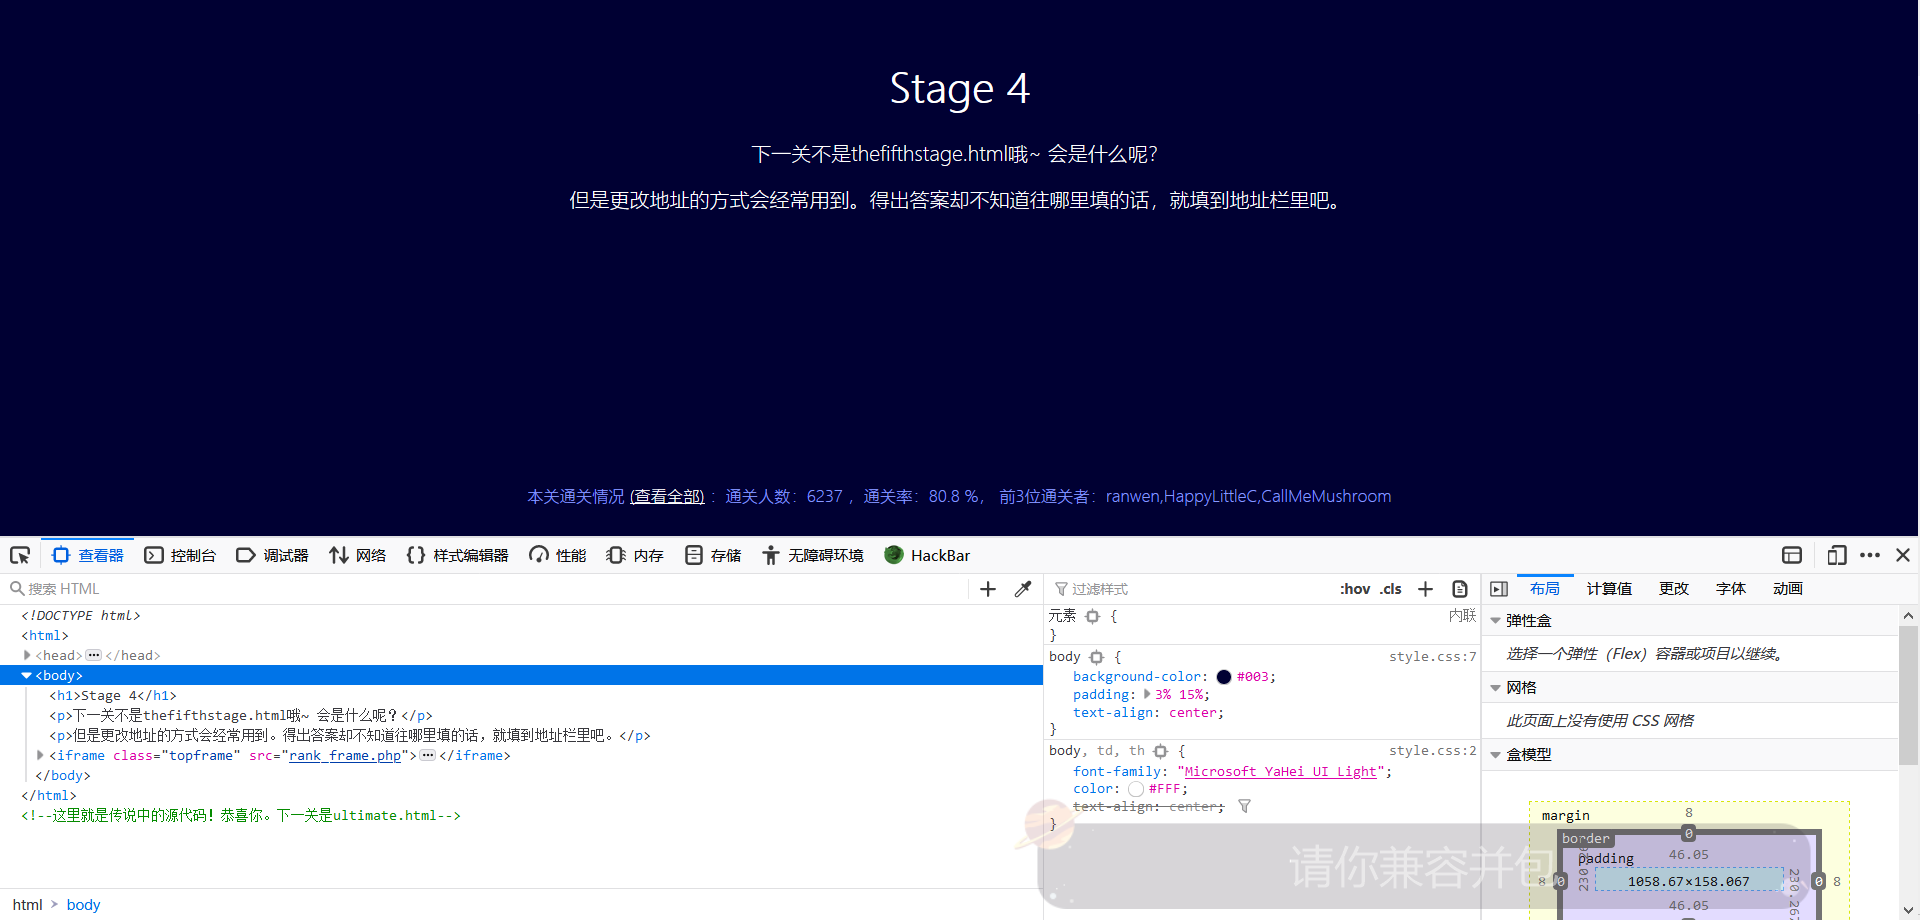This screenshot has height=920, width=1920.
Task: Toggle the :hov pseudo-class panel
Action: pos(1355,588)
